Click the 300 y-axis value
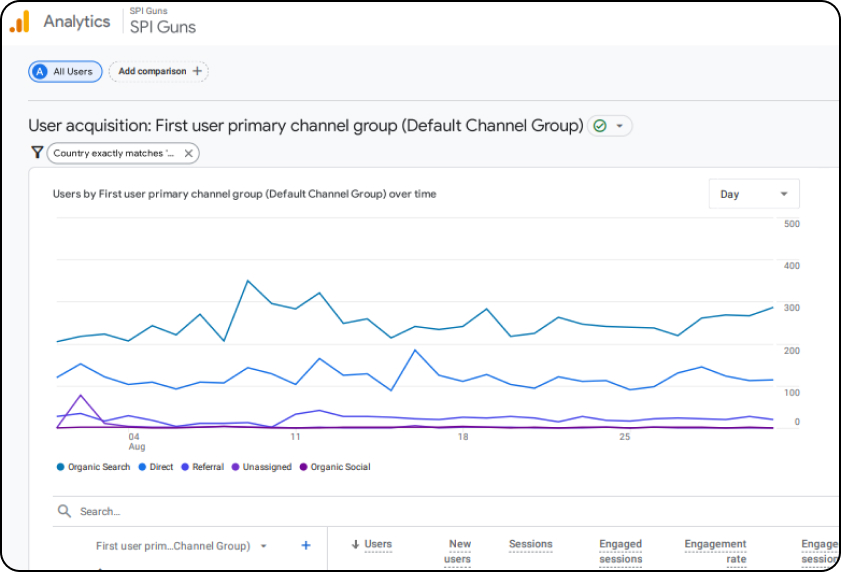This screenshot has height=572, width=841. [792, 308]
